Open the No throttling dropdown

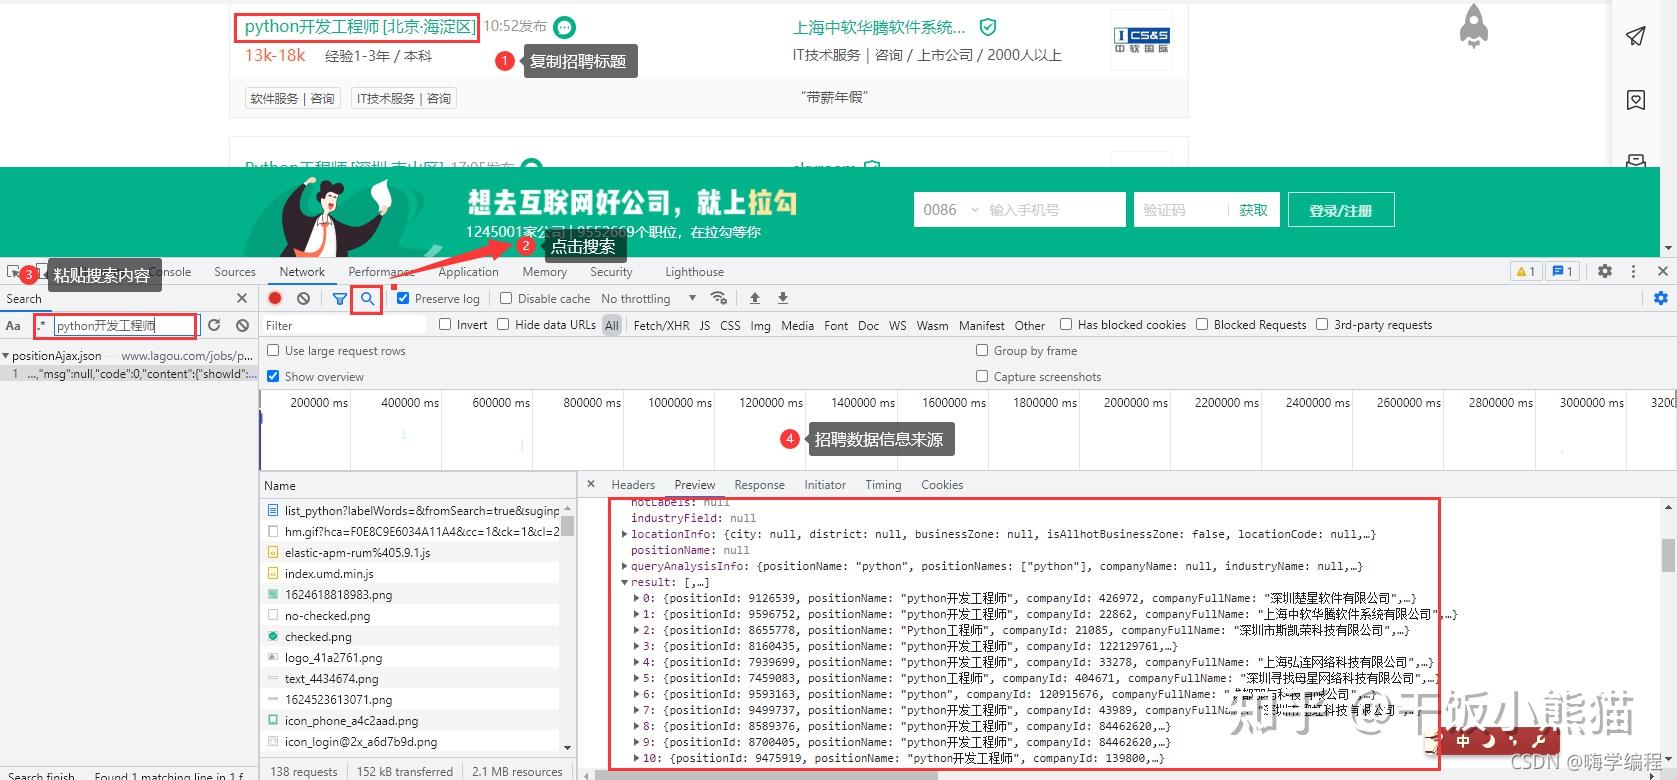(x=648, y=298)
